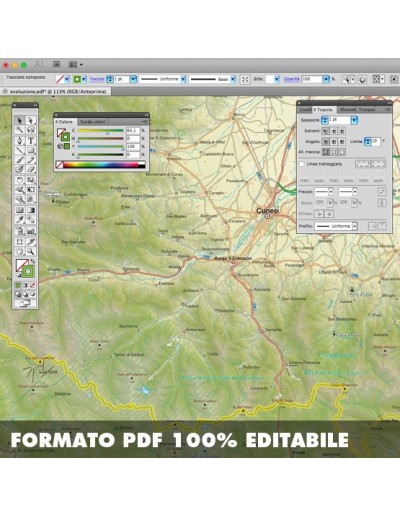Viewport: 400px width, 517px height.
Task: Switch to the Trasparenza tab
Action: tap(367, 110)
